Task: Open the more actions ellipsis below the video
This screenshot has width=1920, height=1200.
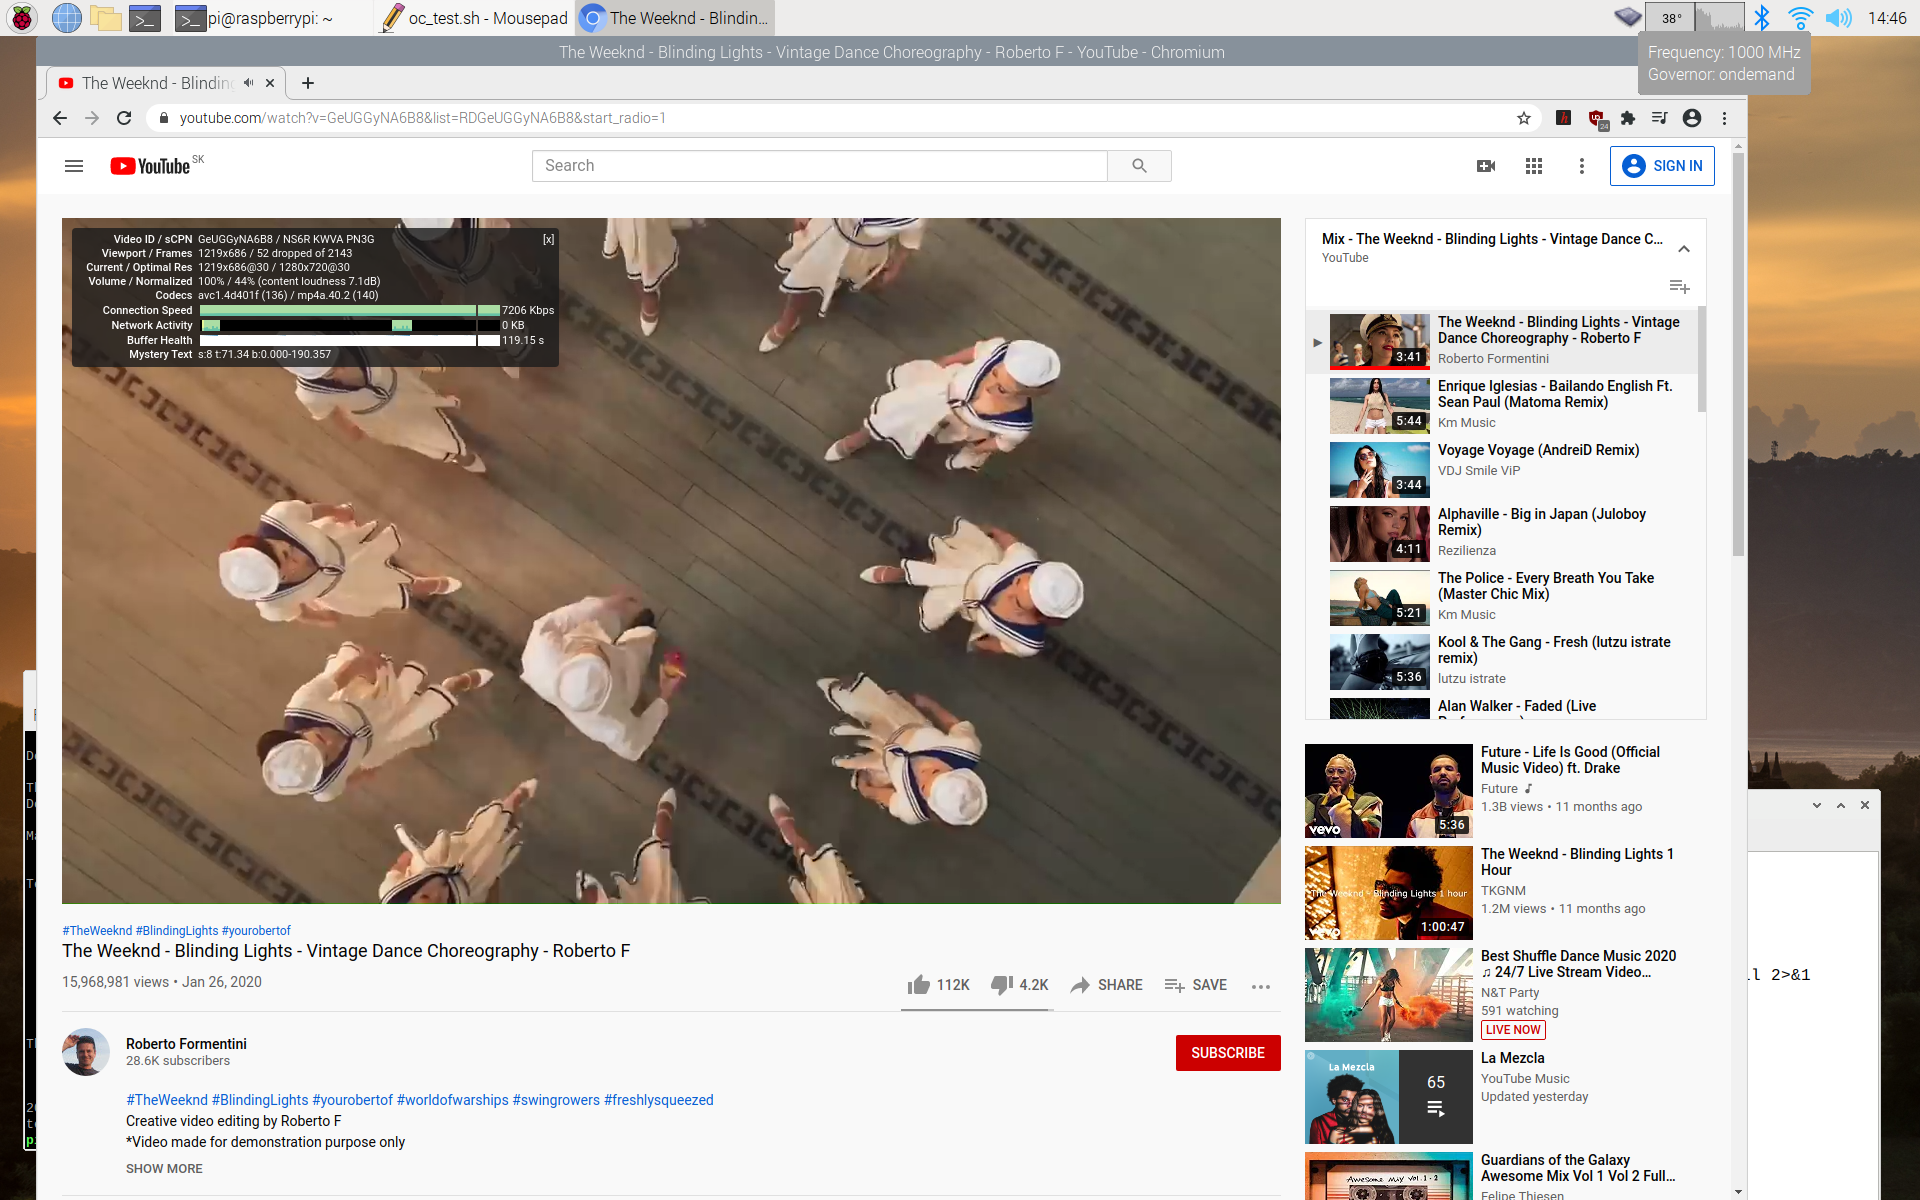Action: pos(1261,986)
